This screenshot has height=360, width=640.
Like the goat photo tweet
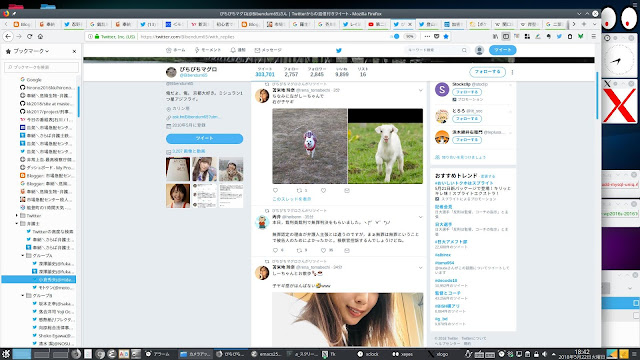coord(323,191)
